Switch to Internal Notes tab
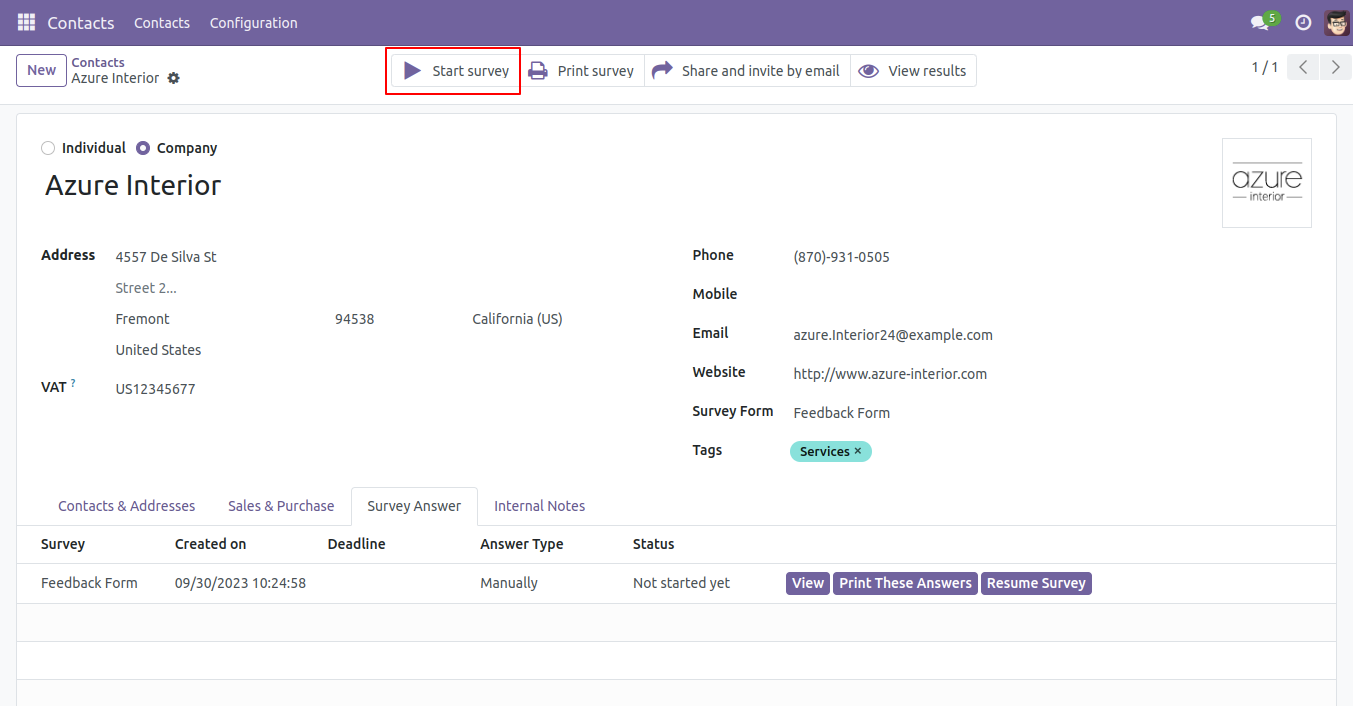 point(540,506)
